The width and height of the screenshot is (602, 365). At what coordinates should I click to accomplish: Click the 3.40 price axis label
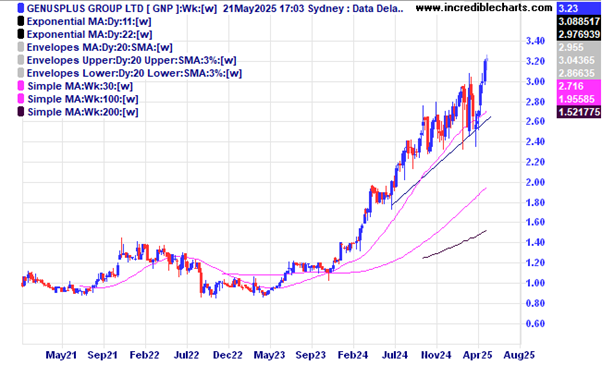[x=535, y=41]
